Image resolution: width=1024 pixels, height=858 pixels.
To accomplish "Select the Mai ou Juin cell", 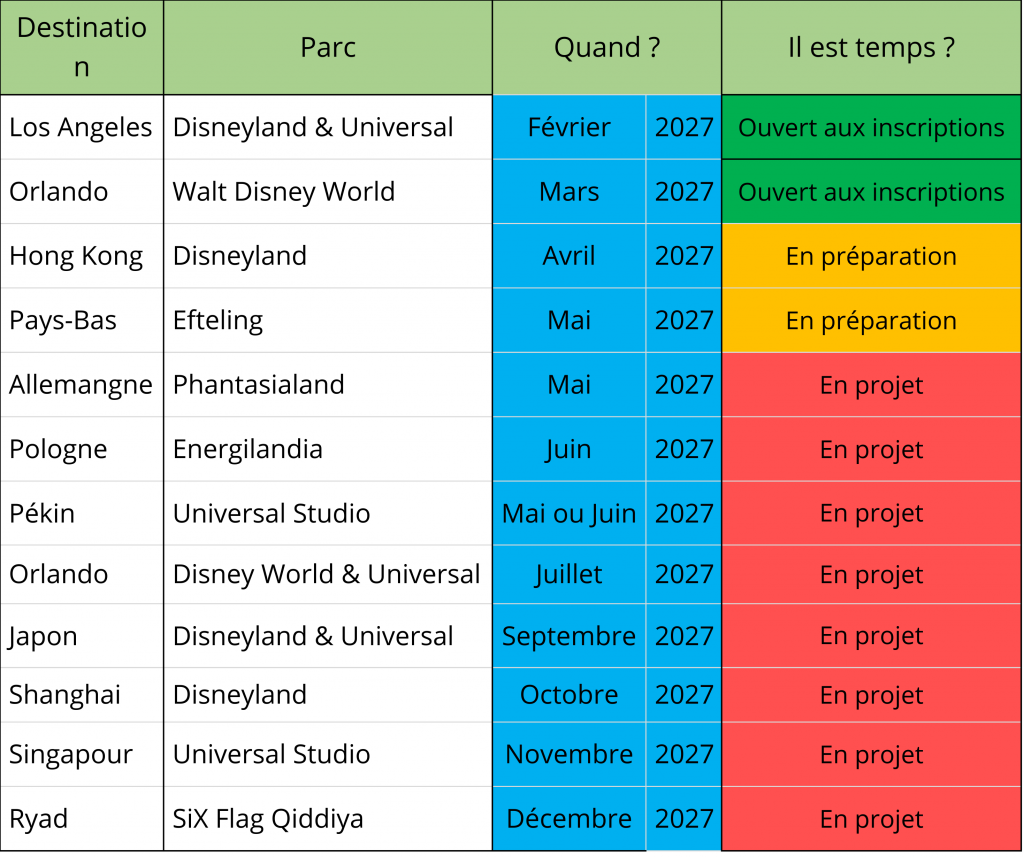I will (569, 514).
